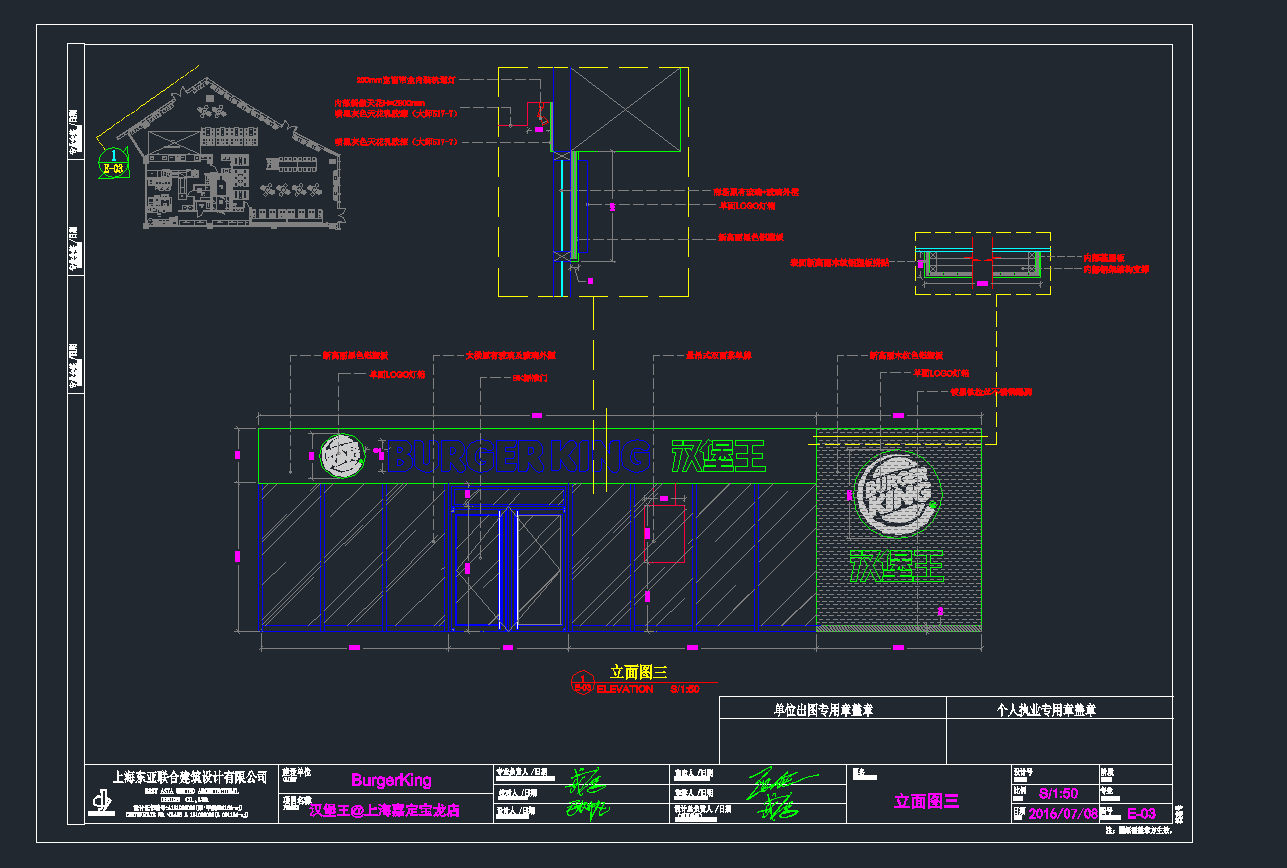Click the design company logo in the title block

[x=99, y=803]
